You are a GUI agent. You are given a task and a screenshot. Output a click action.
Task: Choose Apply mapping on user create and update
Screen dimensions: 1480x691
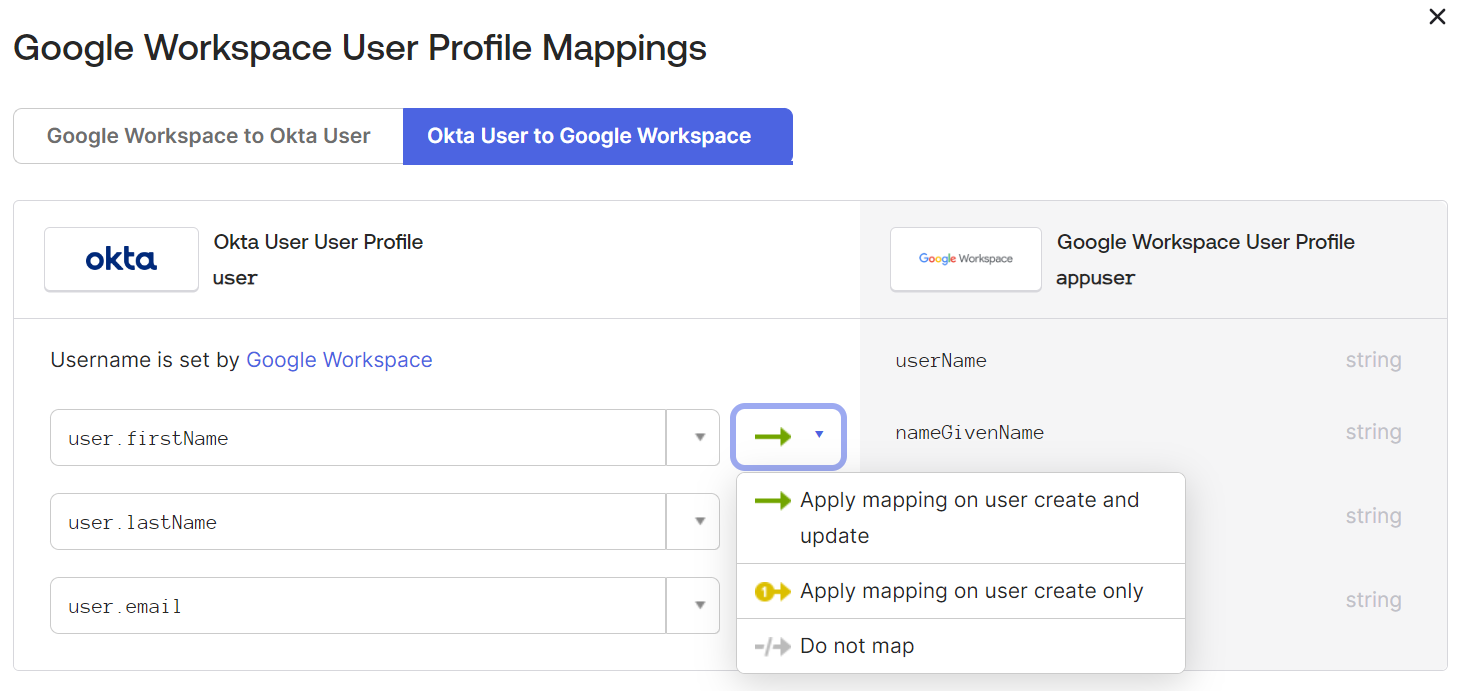tap(969, 517)
